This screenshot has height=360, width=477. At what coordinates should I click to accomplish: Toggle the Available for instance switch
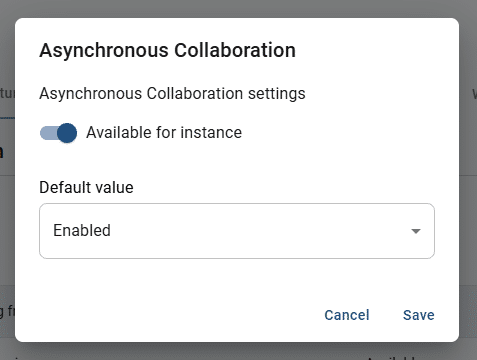pyautogui.click(x=58, y=133)
